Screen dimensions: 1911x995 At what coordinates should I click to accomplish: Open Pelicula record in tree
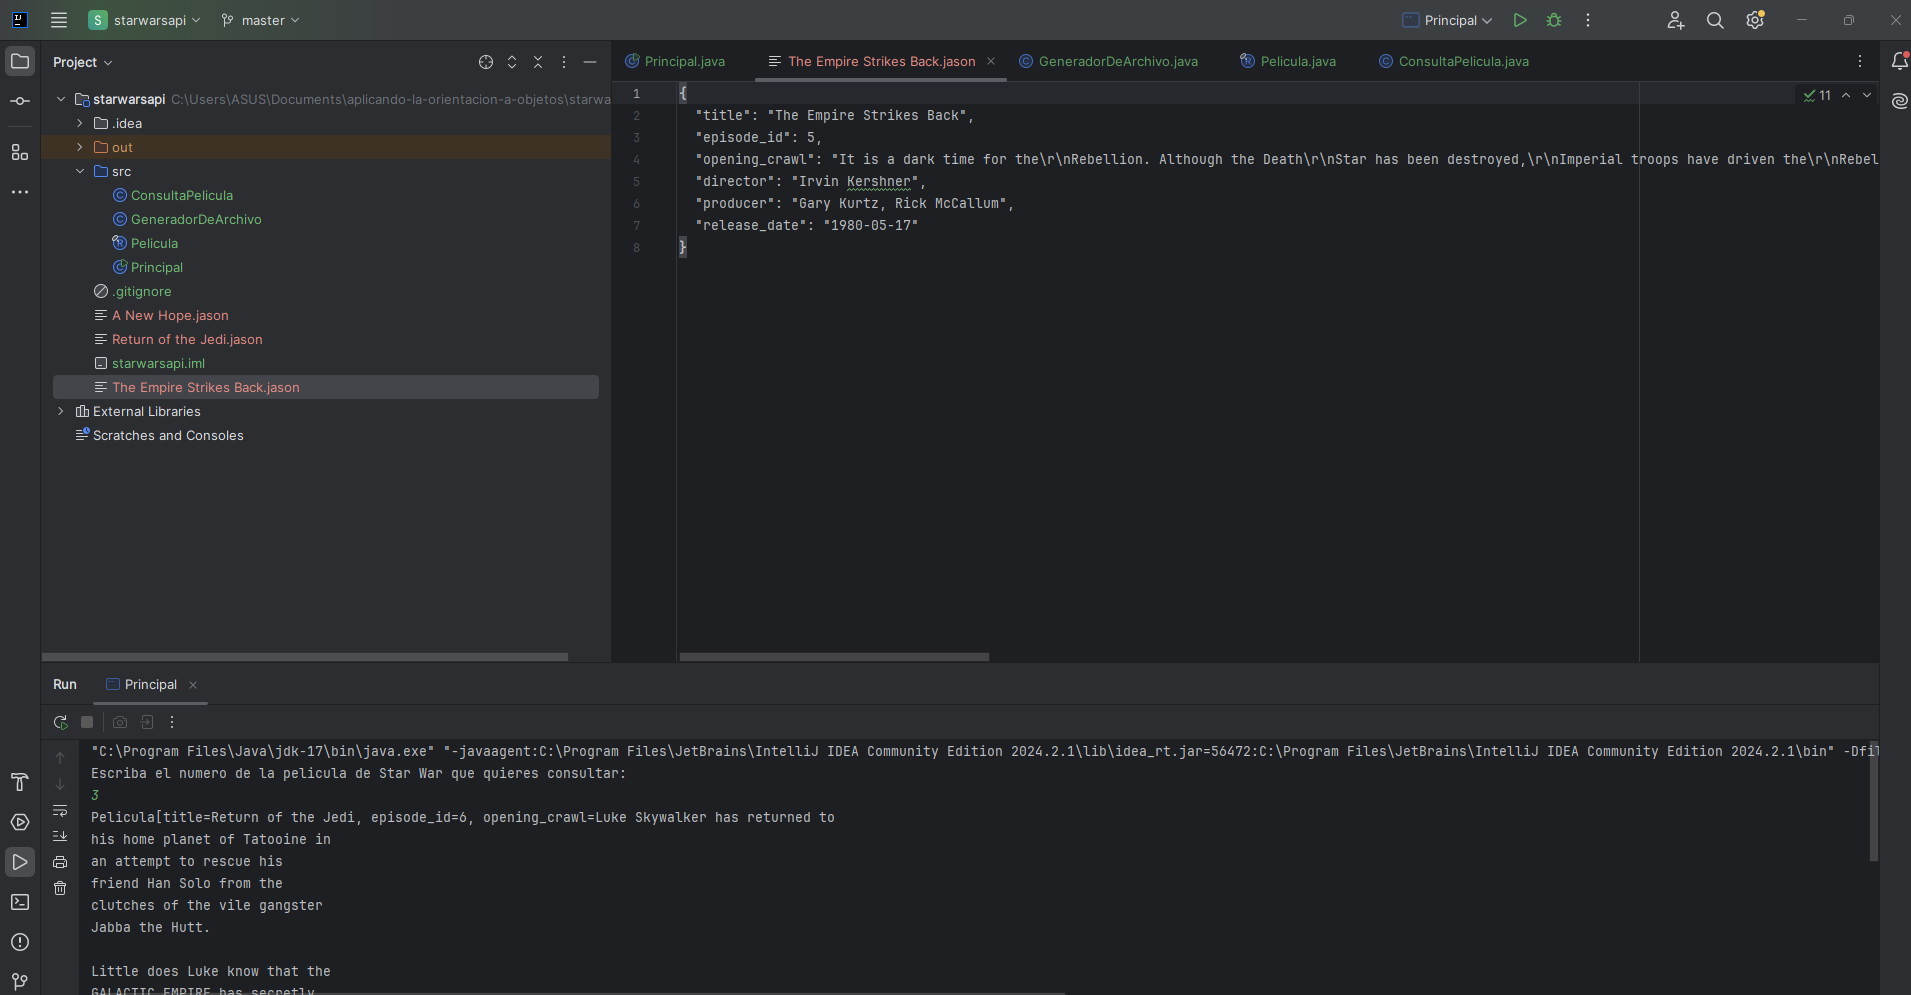point(154,243)
